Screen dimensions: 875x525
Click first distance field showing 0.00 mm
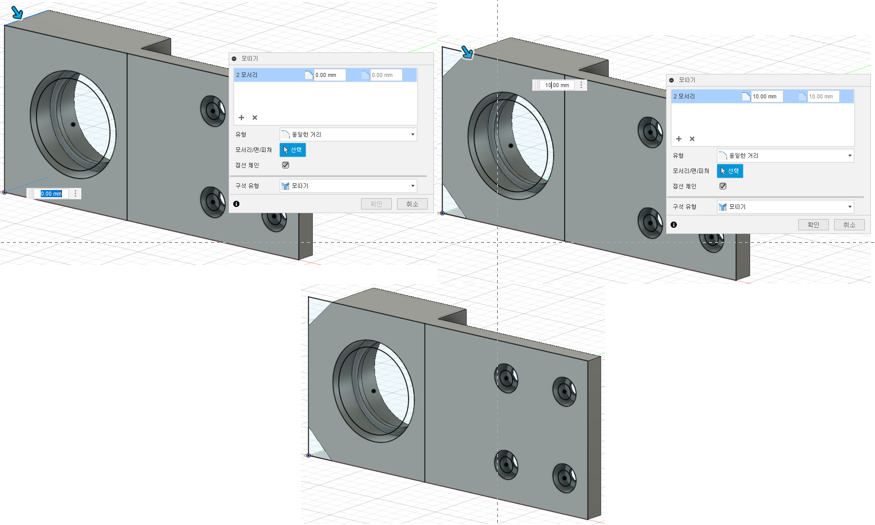[x=329, y=75]
